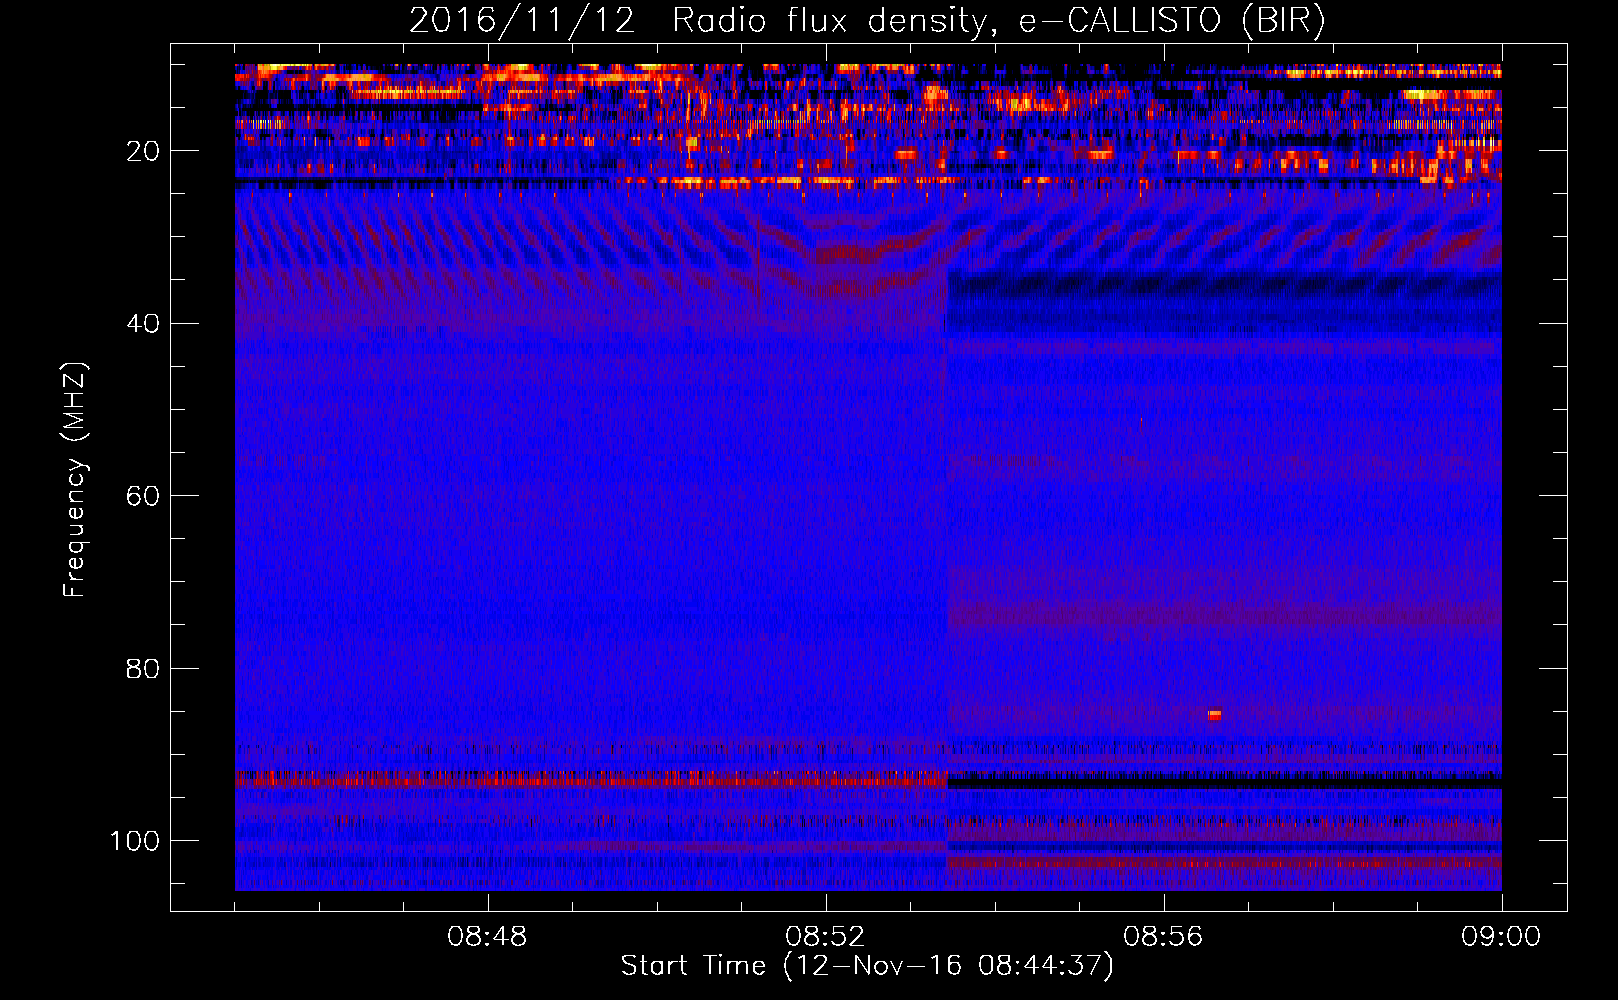
Task: Click the "08:48" time tick label
Action: pyautogui.click(x=487, y=937)
